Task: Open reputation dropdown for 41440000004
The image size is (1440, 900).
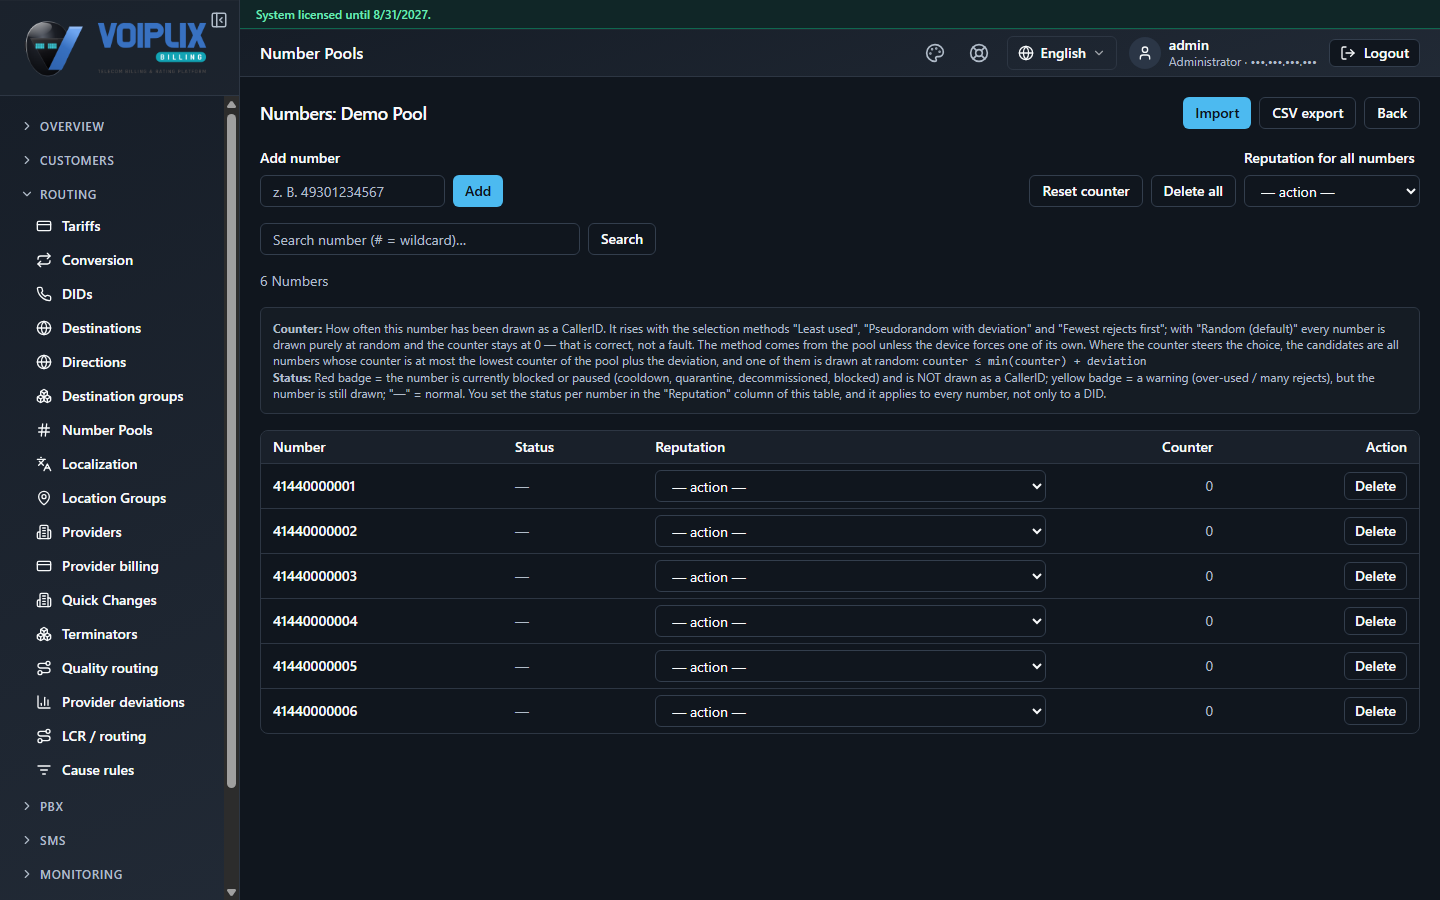Action: pos(850,621)
